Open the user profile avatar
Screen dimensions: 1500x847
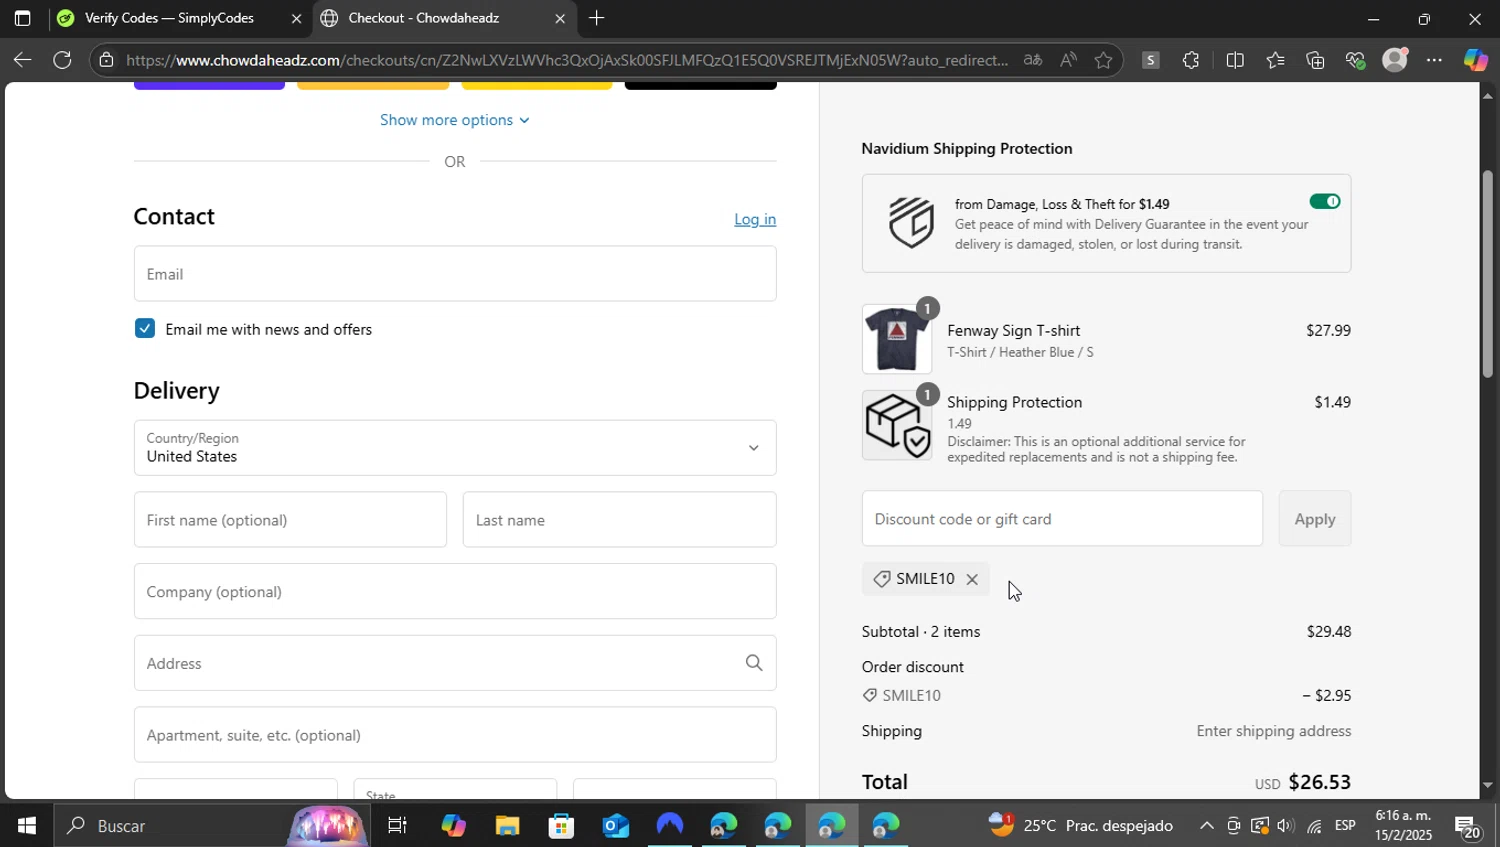pos(1395,60)
